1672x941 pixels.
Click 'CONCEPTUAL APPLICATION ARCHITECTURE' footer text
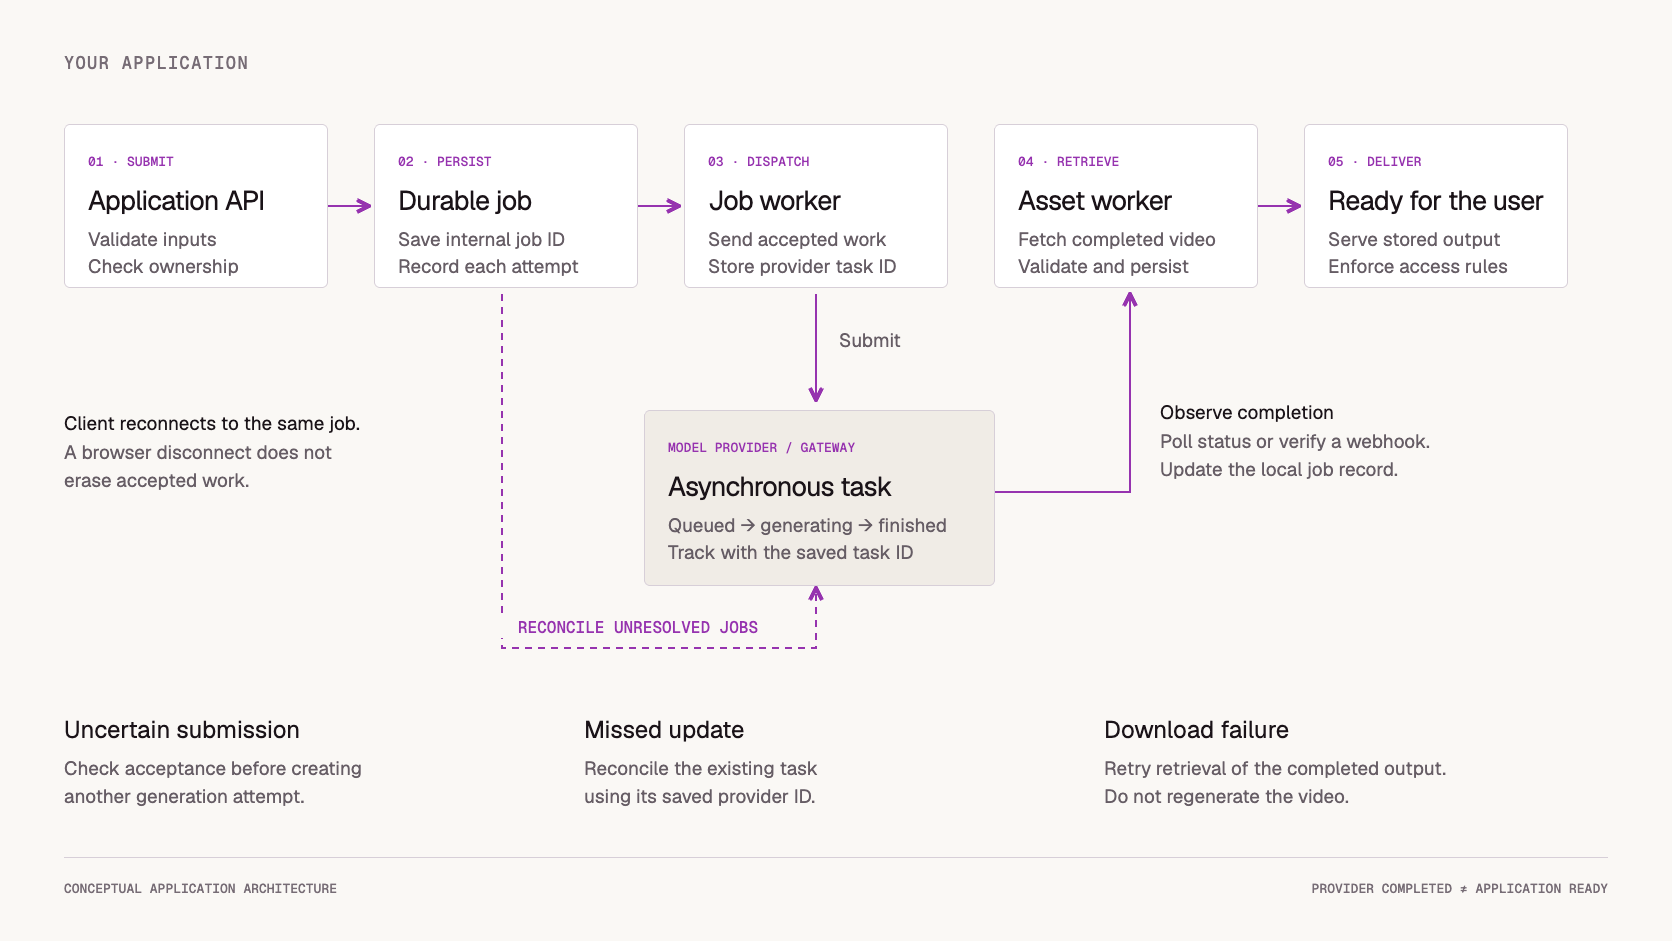pyautogui.click(x=200, y=888)
